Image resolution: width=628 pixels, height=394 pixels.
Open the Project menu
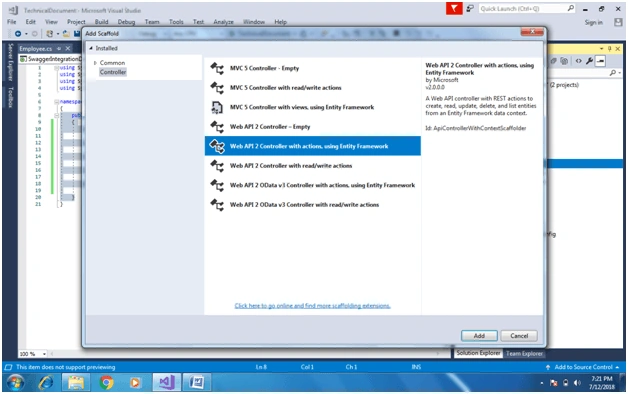76,22
